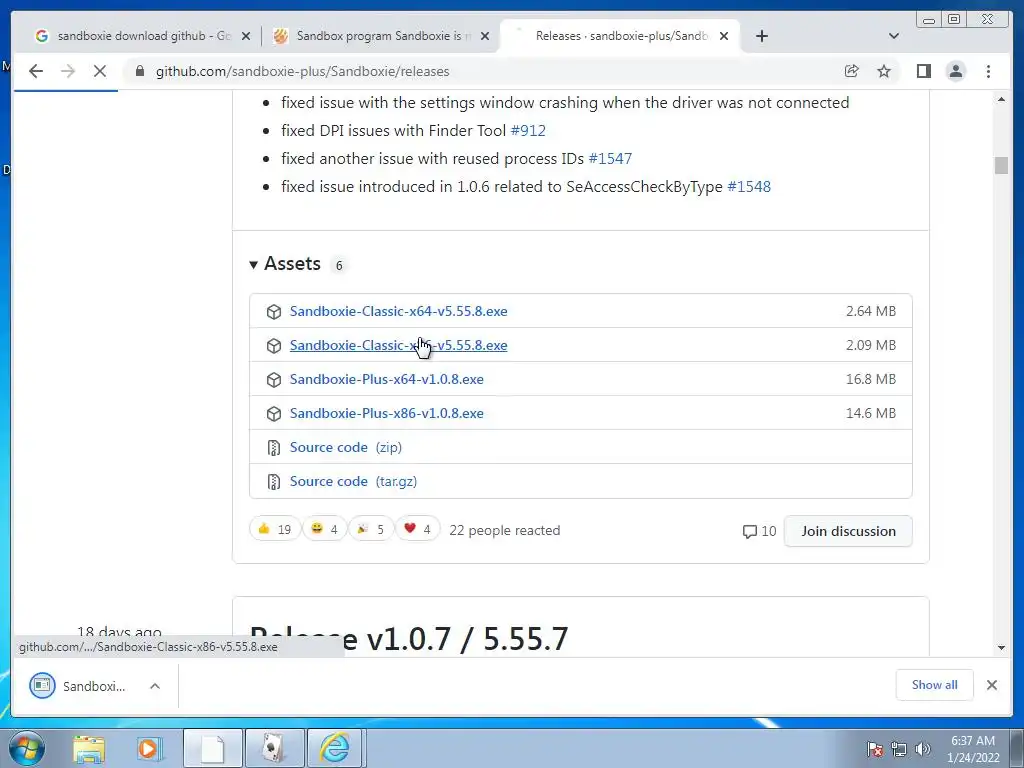Screen dimensions: 1024x768
Task: Open the side panel icon
Action: (923, 71)
